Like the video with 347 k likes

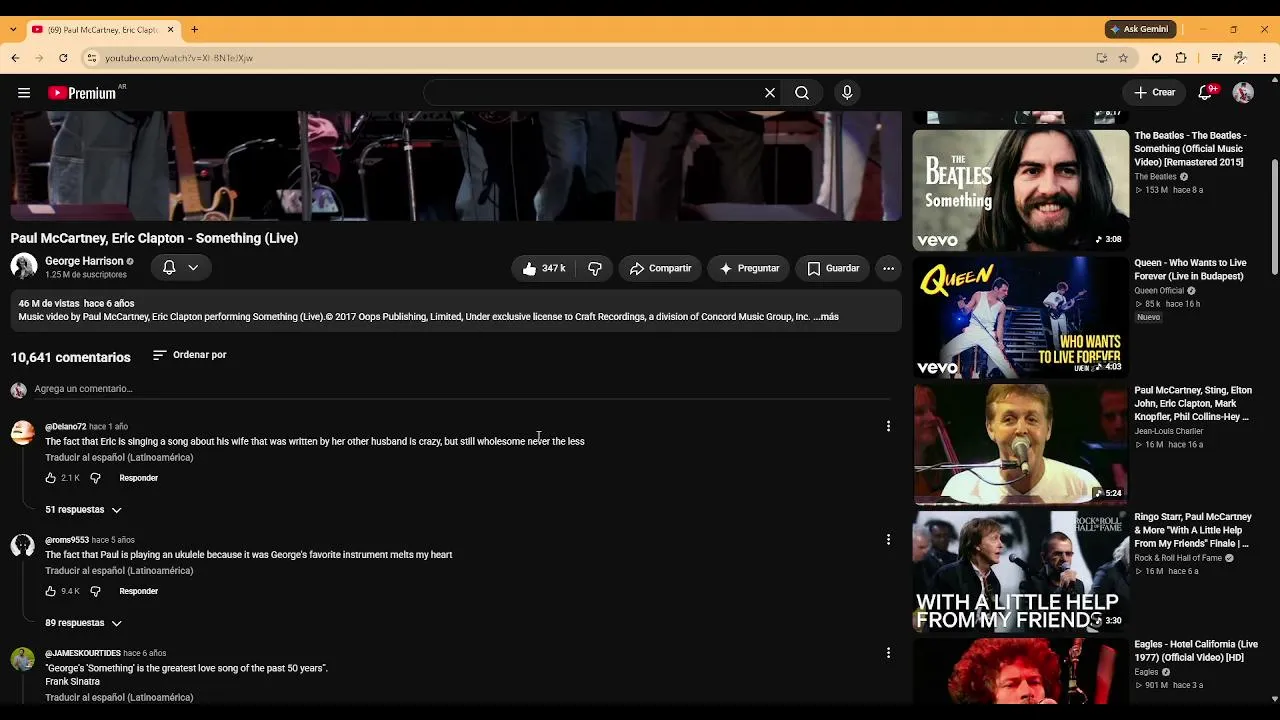544,268
